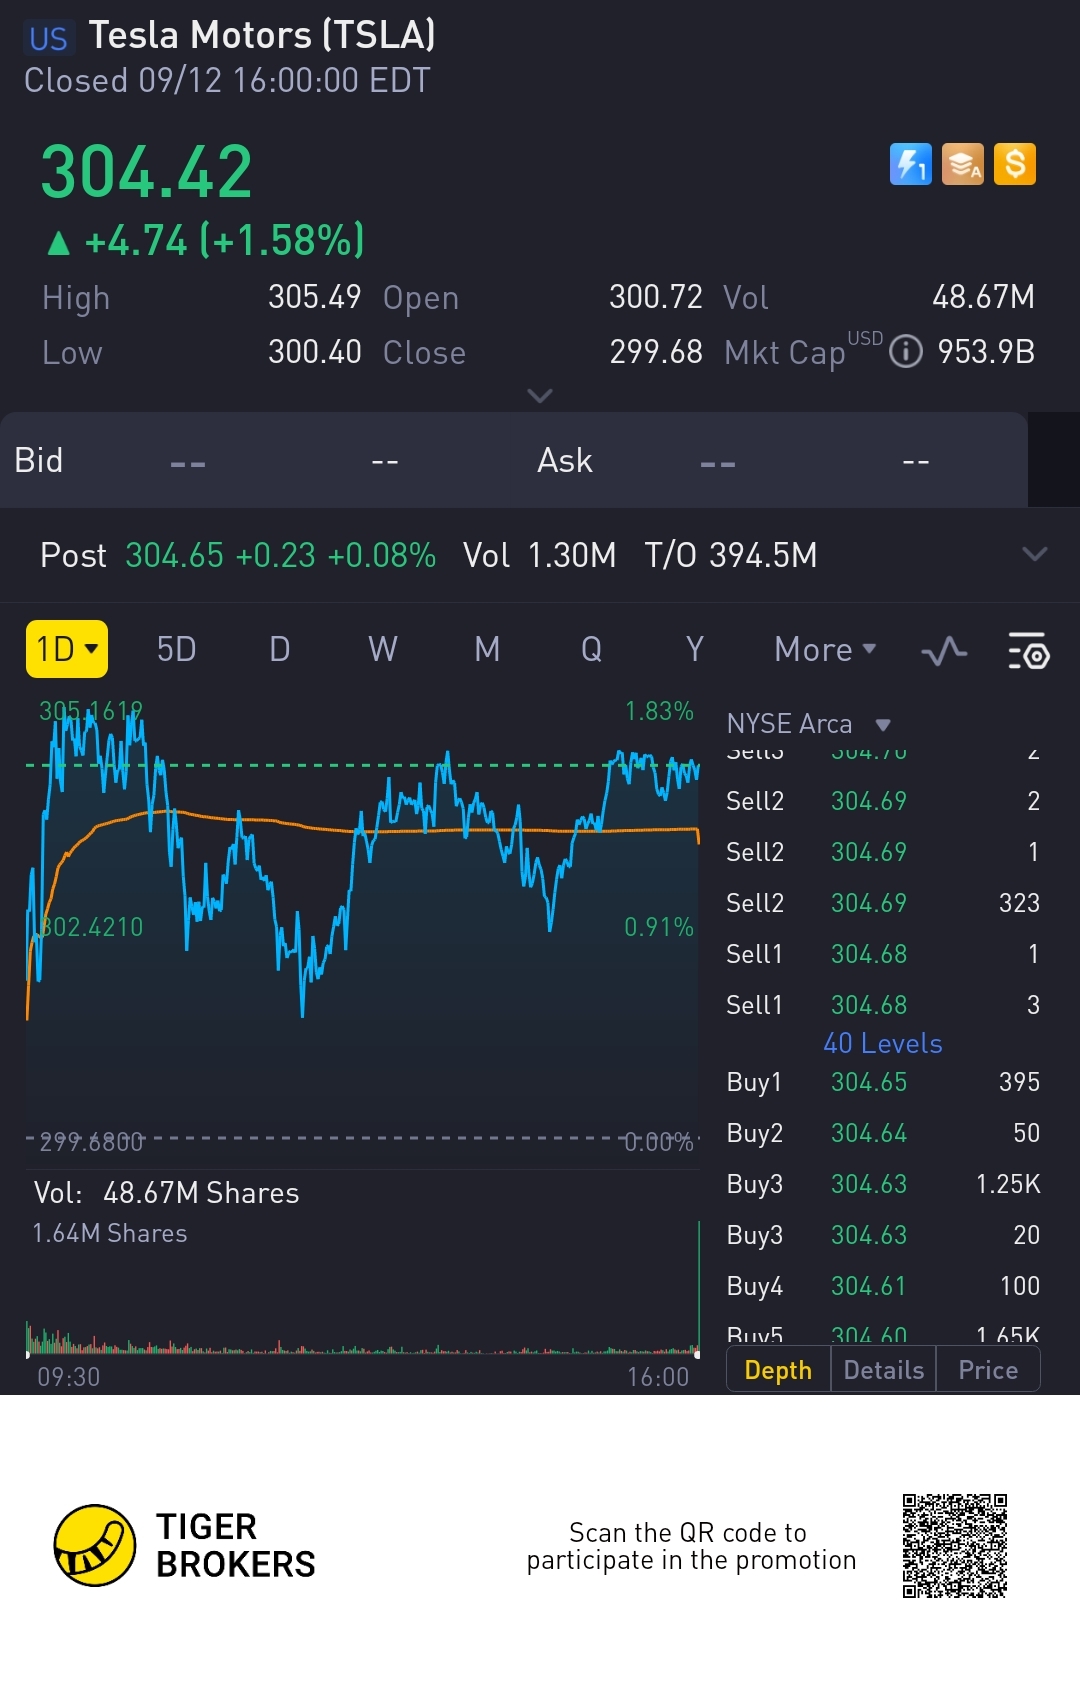Tap the Buy2 304.64 row

(883, 1133)
